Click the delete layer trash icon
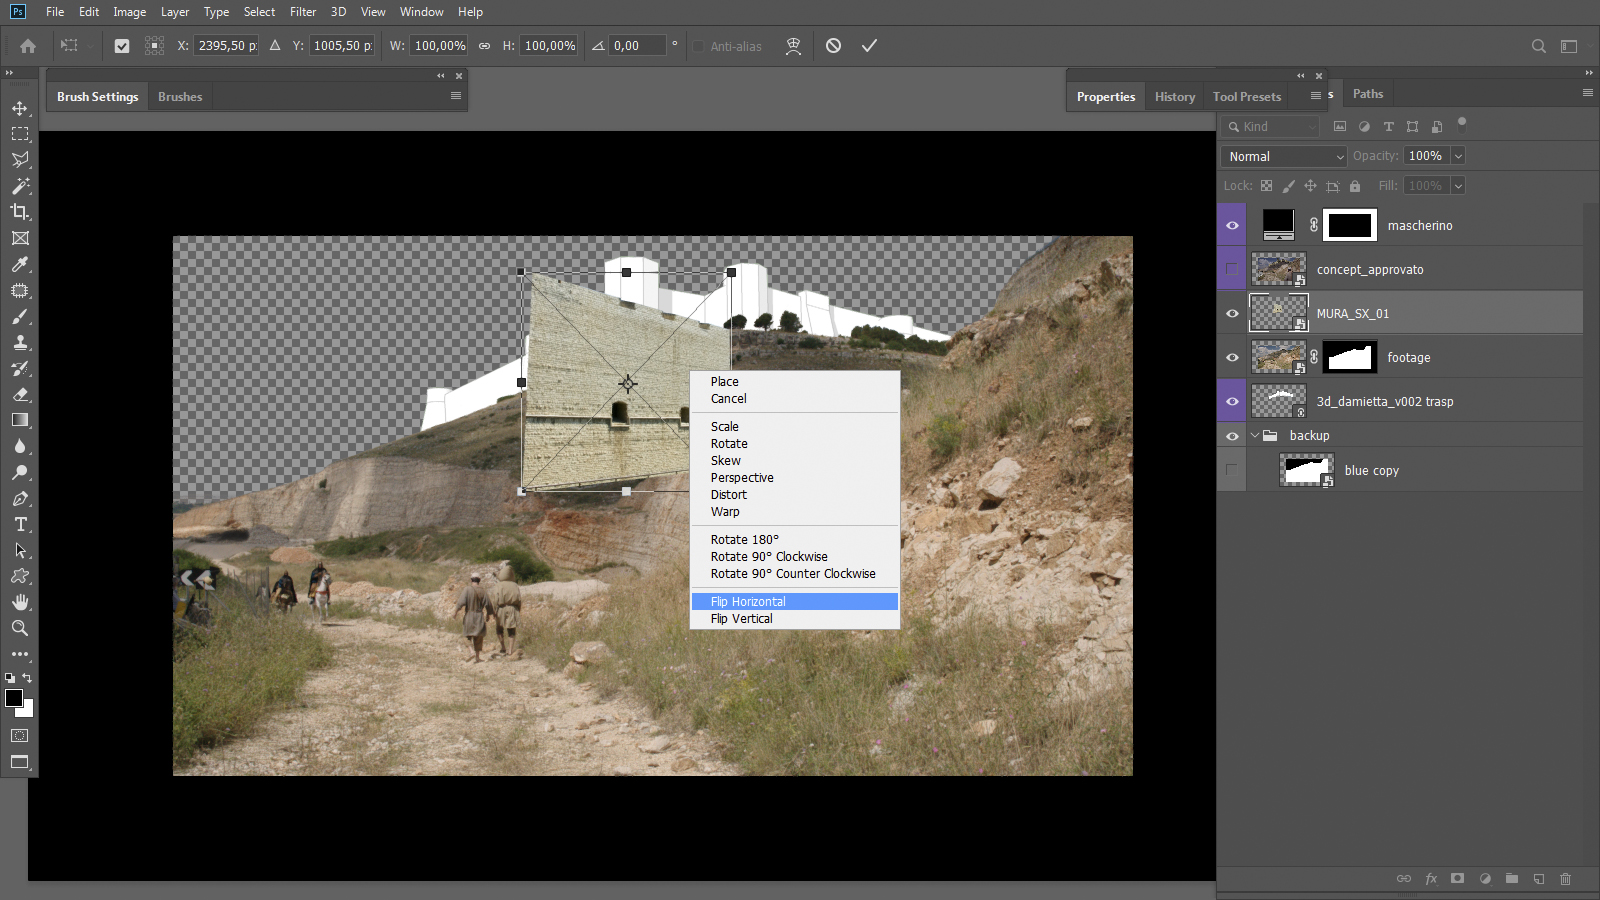The image size is (1600, 900). 1565,879
